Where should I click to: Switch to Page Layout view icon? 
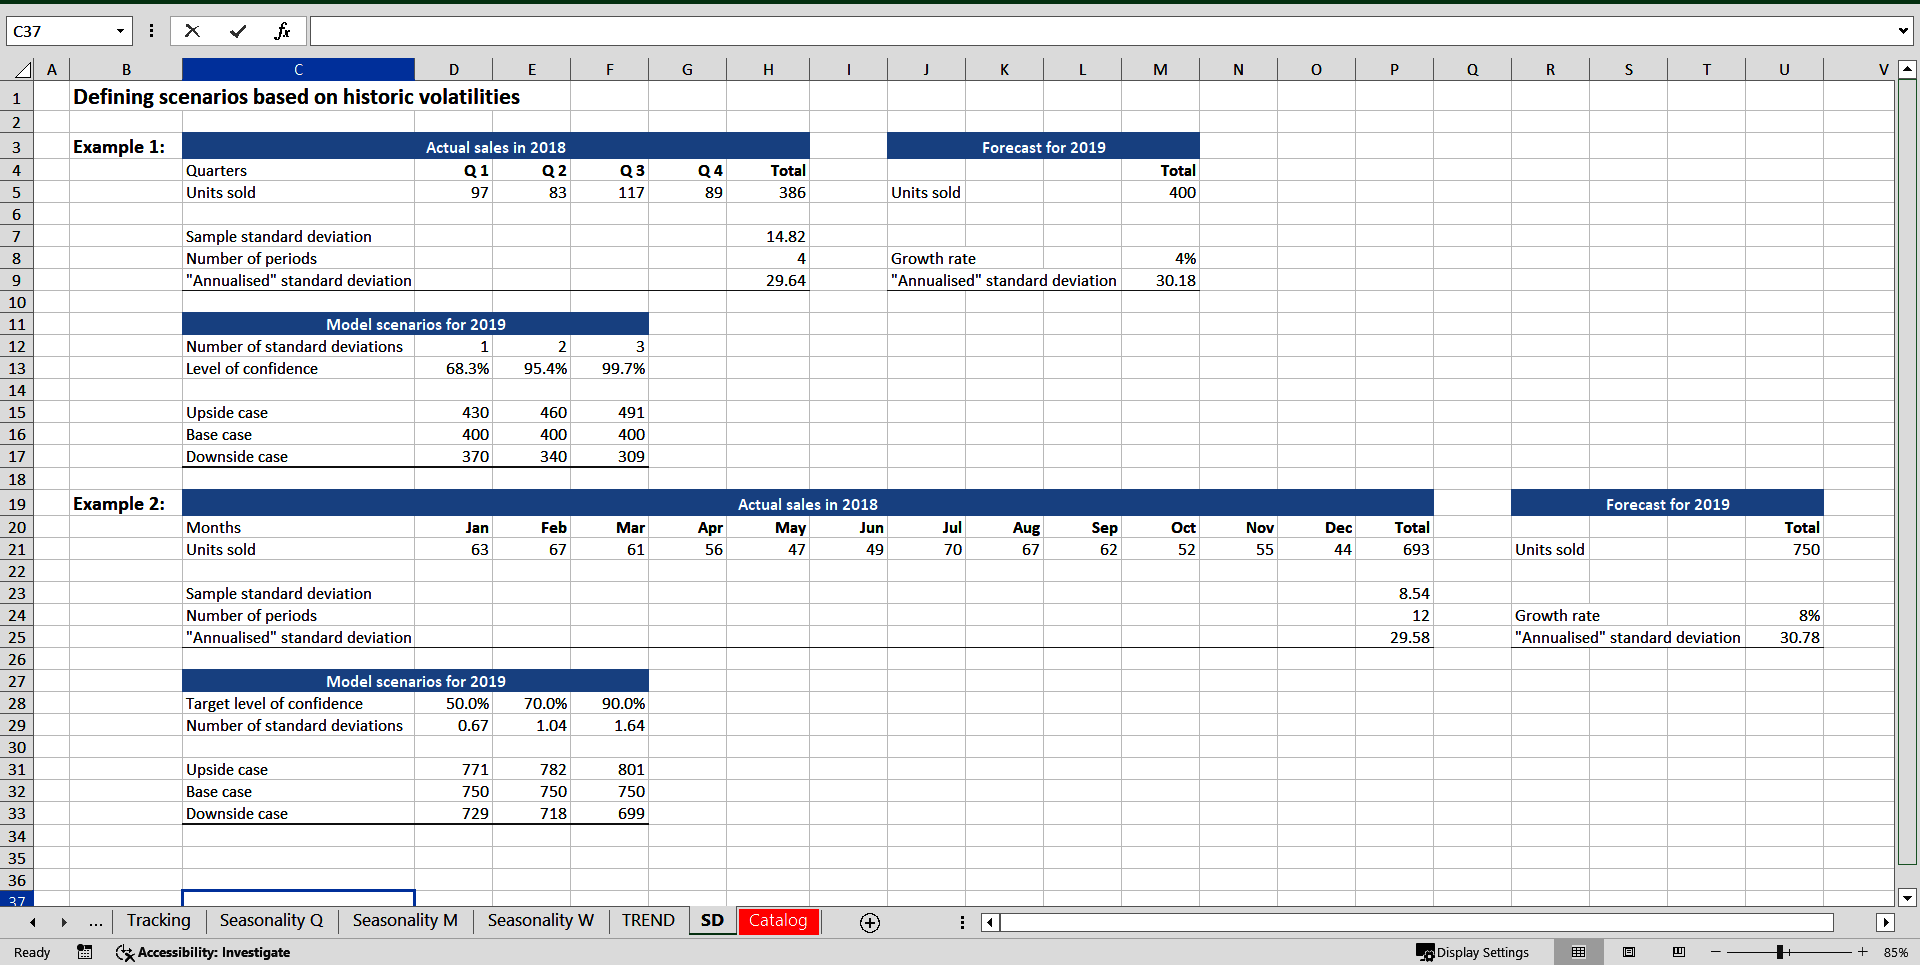1629,952
